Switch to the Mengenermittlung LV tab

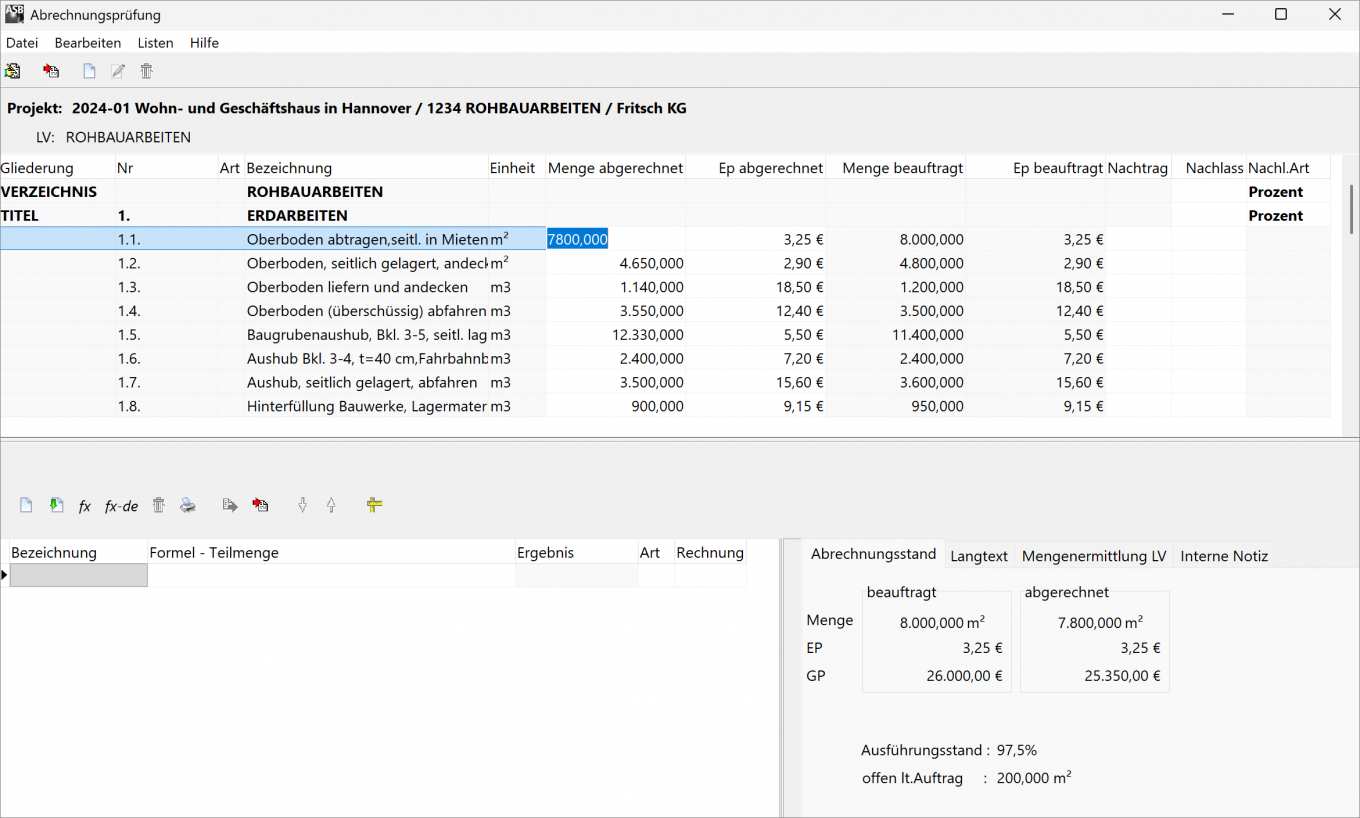tap(1093, 556)
